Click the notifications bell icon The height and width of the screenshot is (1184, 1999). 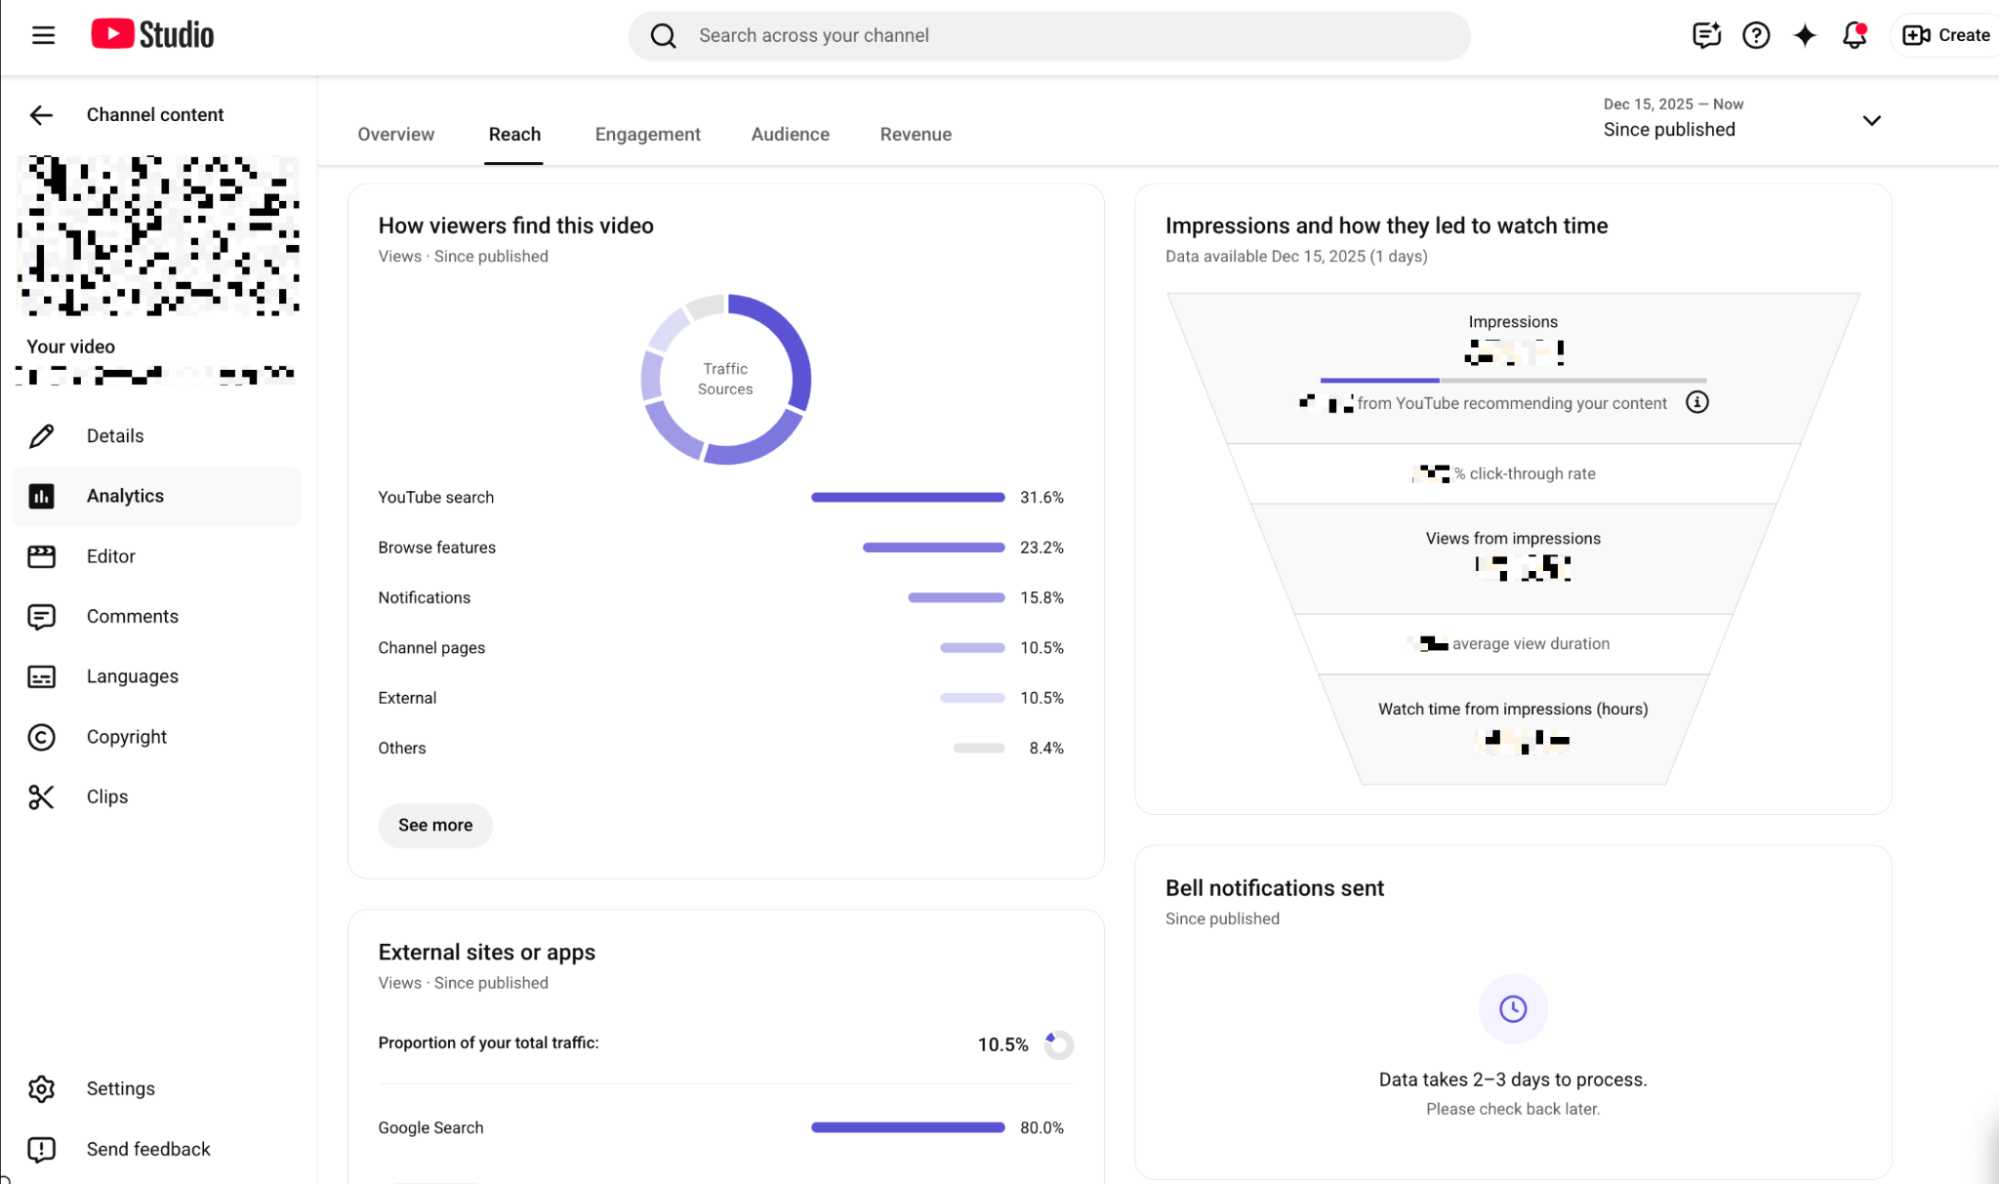1854,35
